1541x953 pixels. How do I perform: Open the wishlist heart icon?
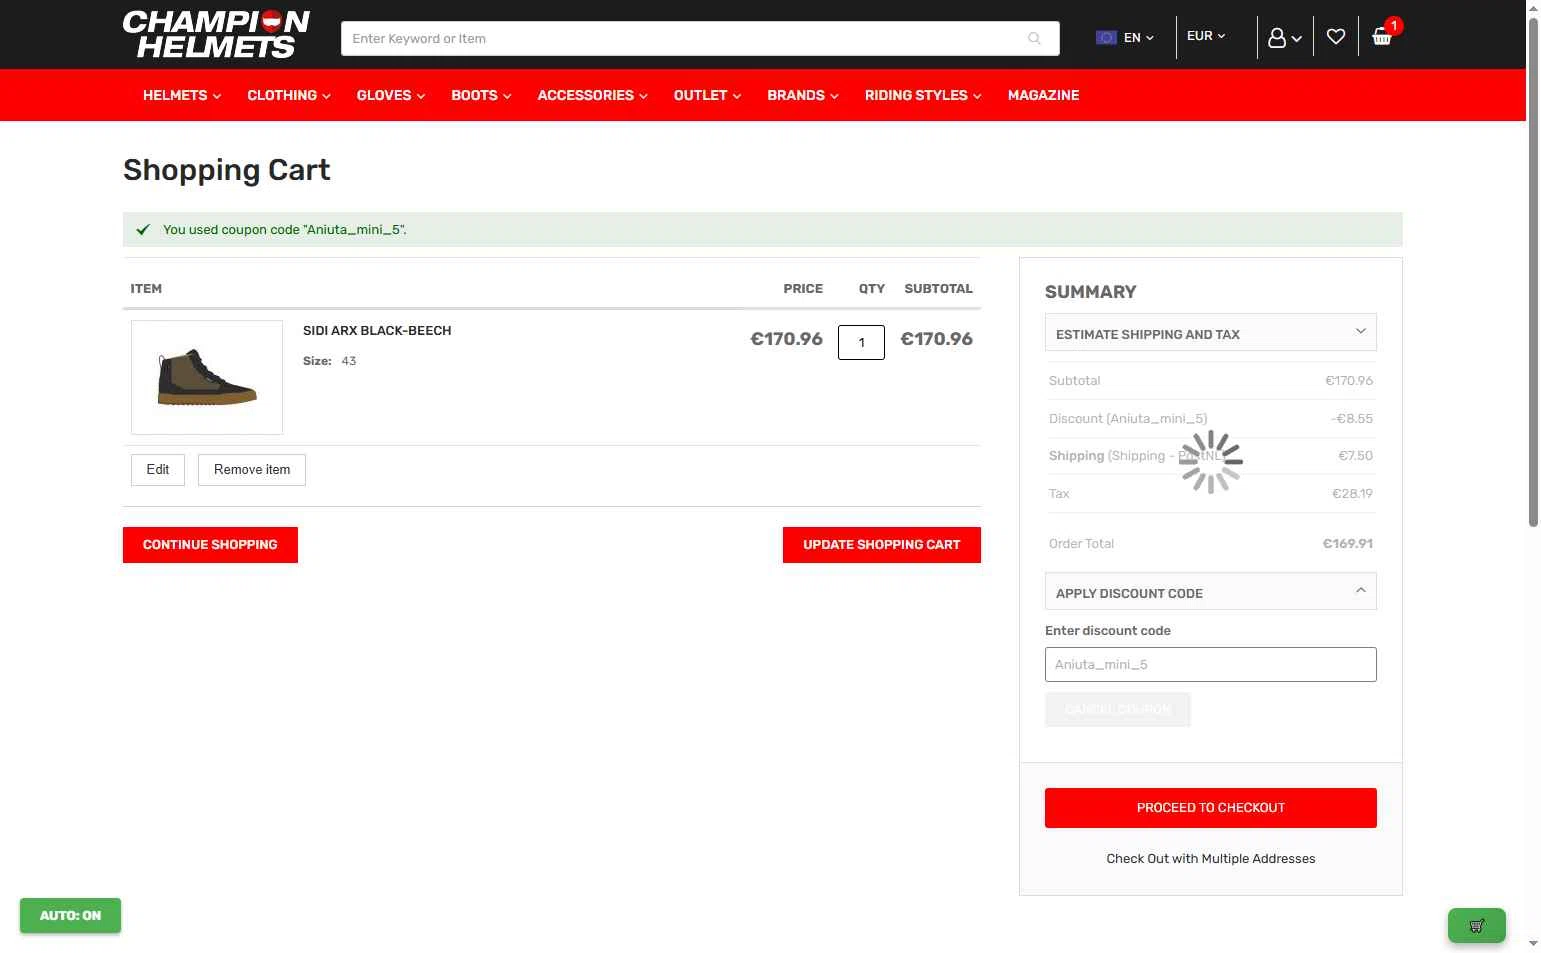[x=1336, y=37]
